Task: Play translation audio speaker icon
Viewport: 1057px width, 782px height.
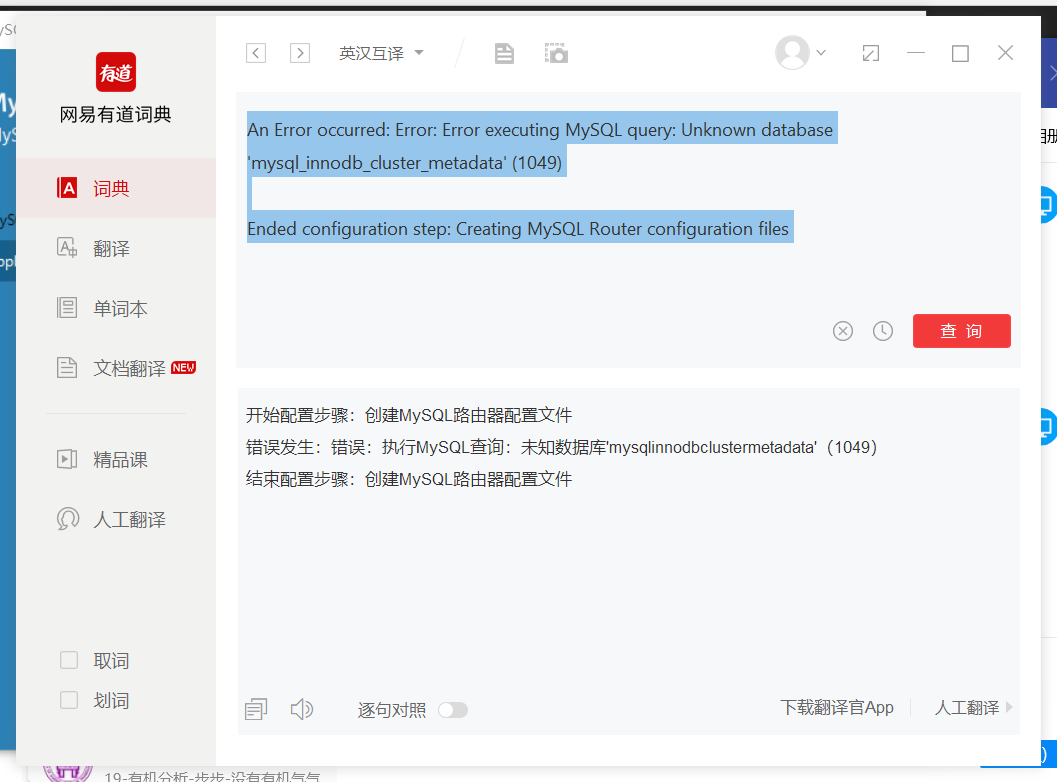Action: click(301, 709)
